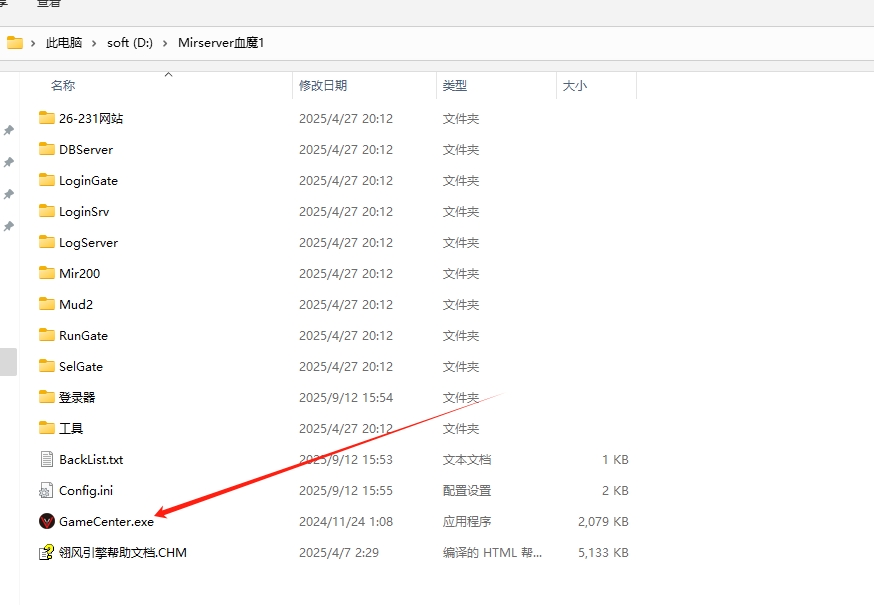This screenshot has height=605, width=874.
Task: Sort by 类型 column header
Action: click(455, 86)
